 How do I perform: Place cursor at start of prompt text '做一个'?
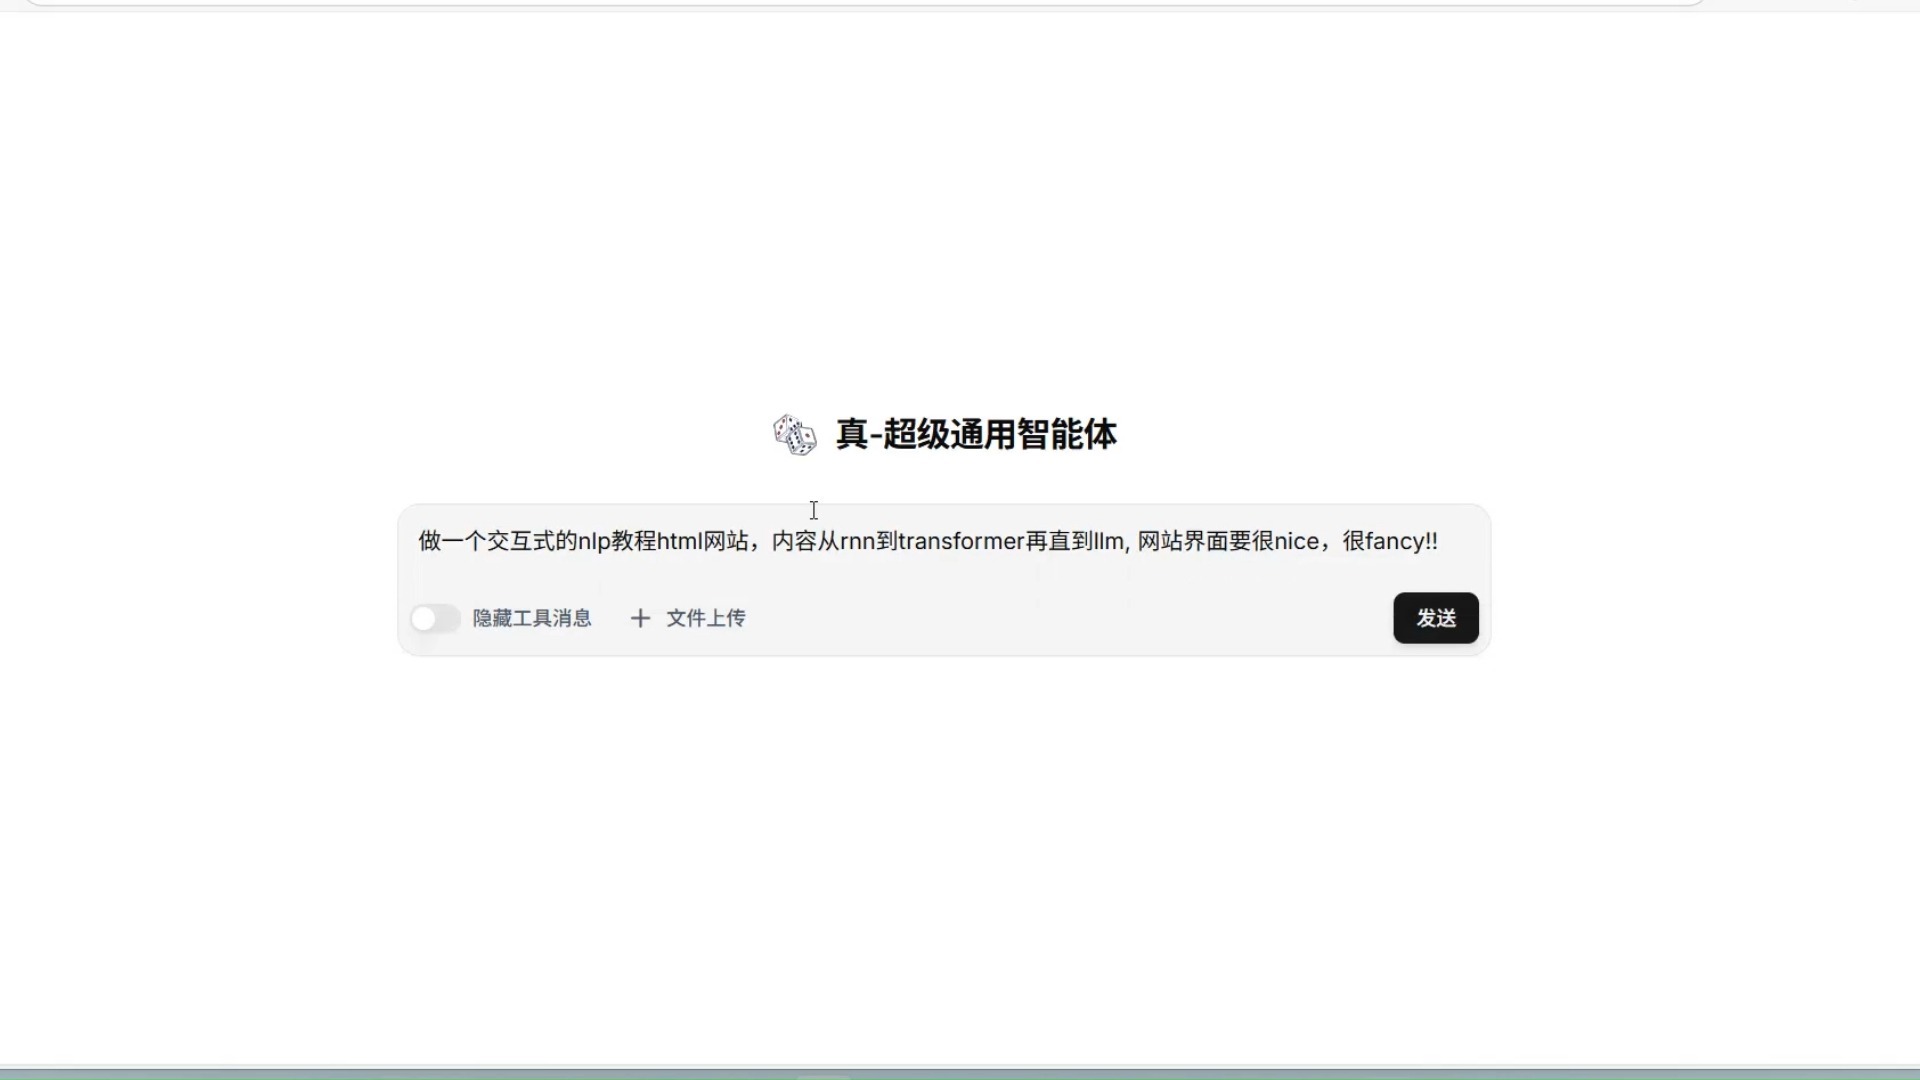[419, 541]
